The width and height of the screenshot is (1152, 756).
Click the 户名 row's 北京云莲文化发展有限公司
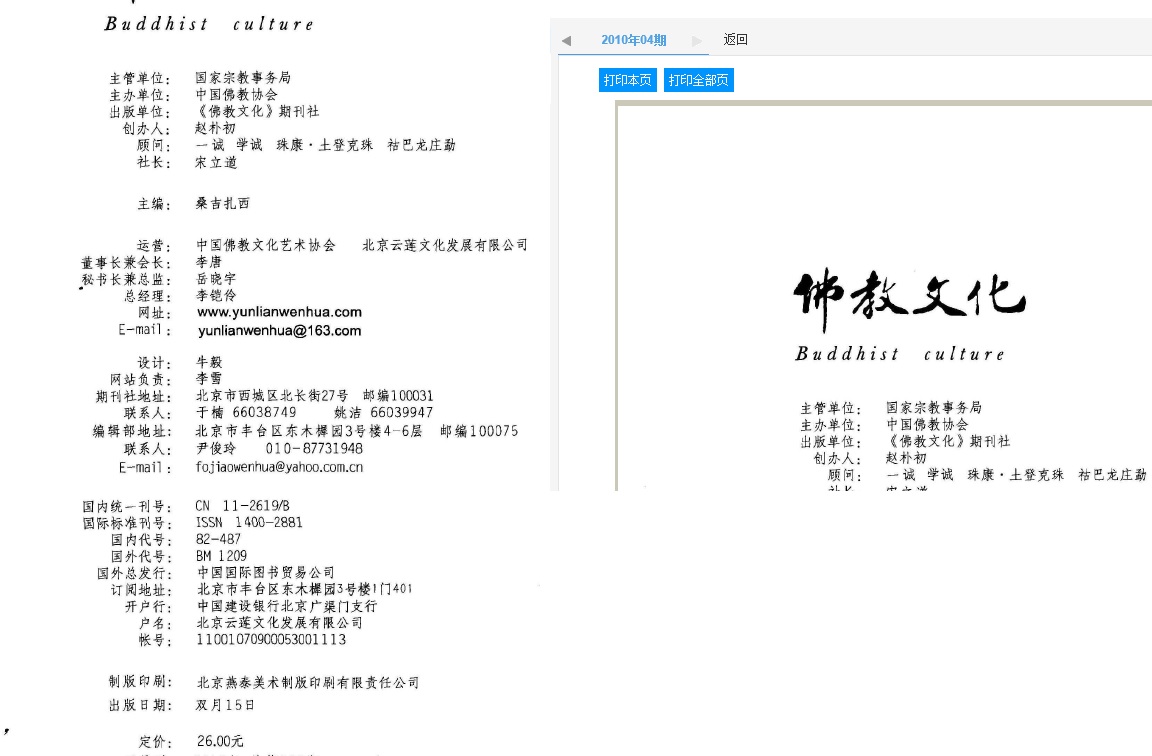279,623
